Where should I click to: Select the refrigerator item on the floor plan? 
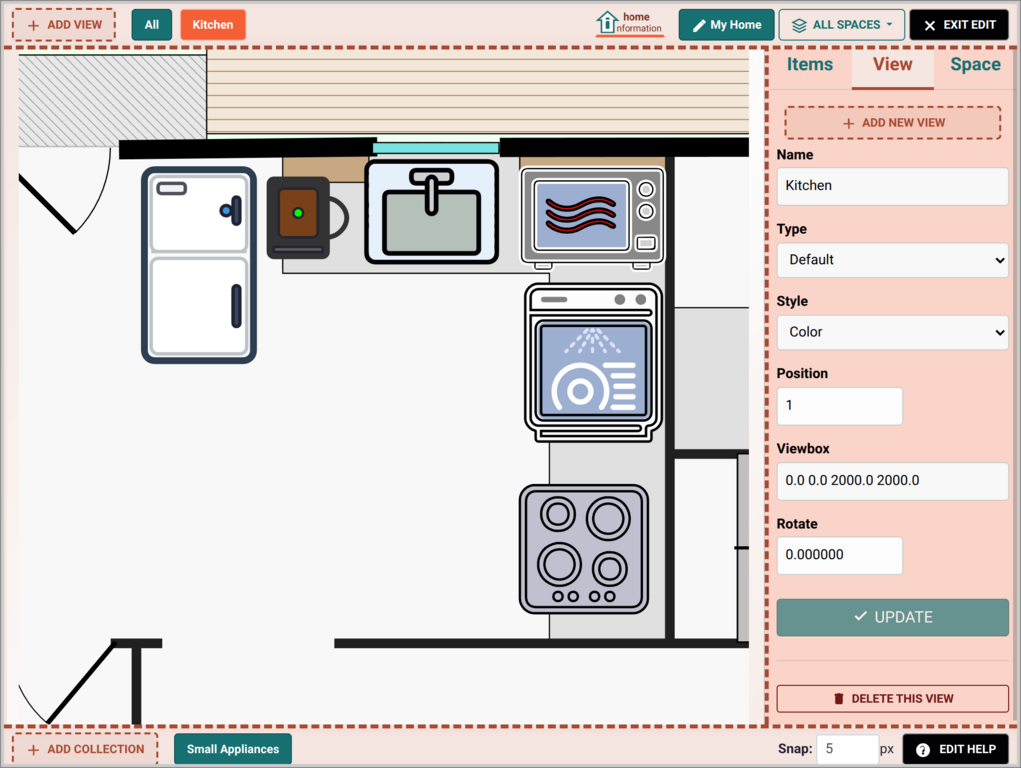coord(199,264)
